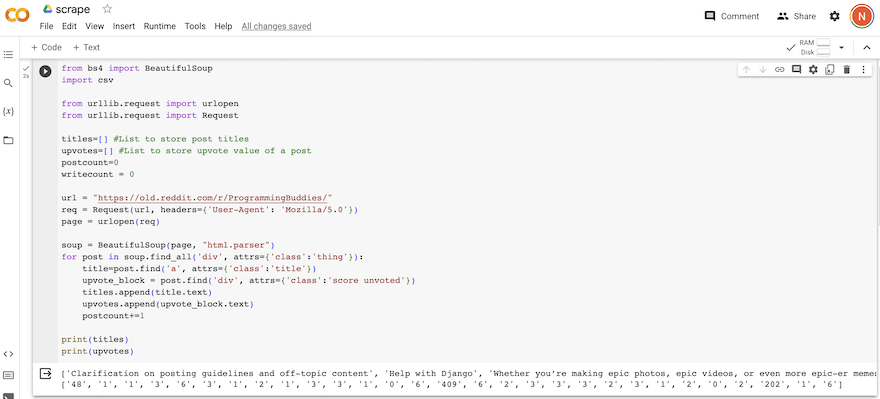Open the Find and replace sidebar
The width and height of the screenshot is (880, 399).
(8, 83)
